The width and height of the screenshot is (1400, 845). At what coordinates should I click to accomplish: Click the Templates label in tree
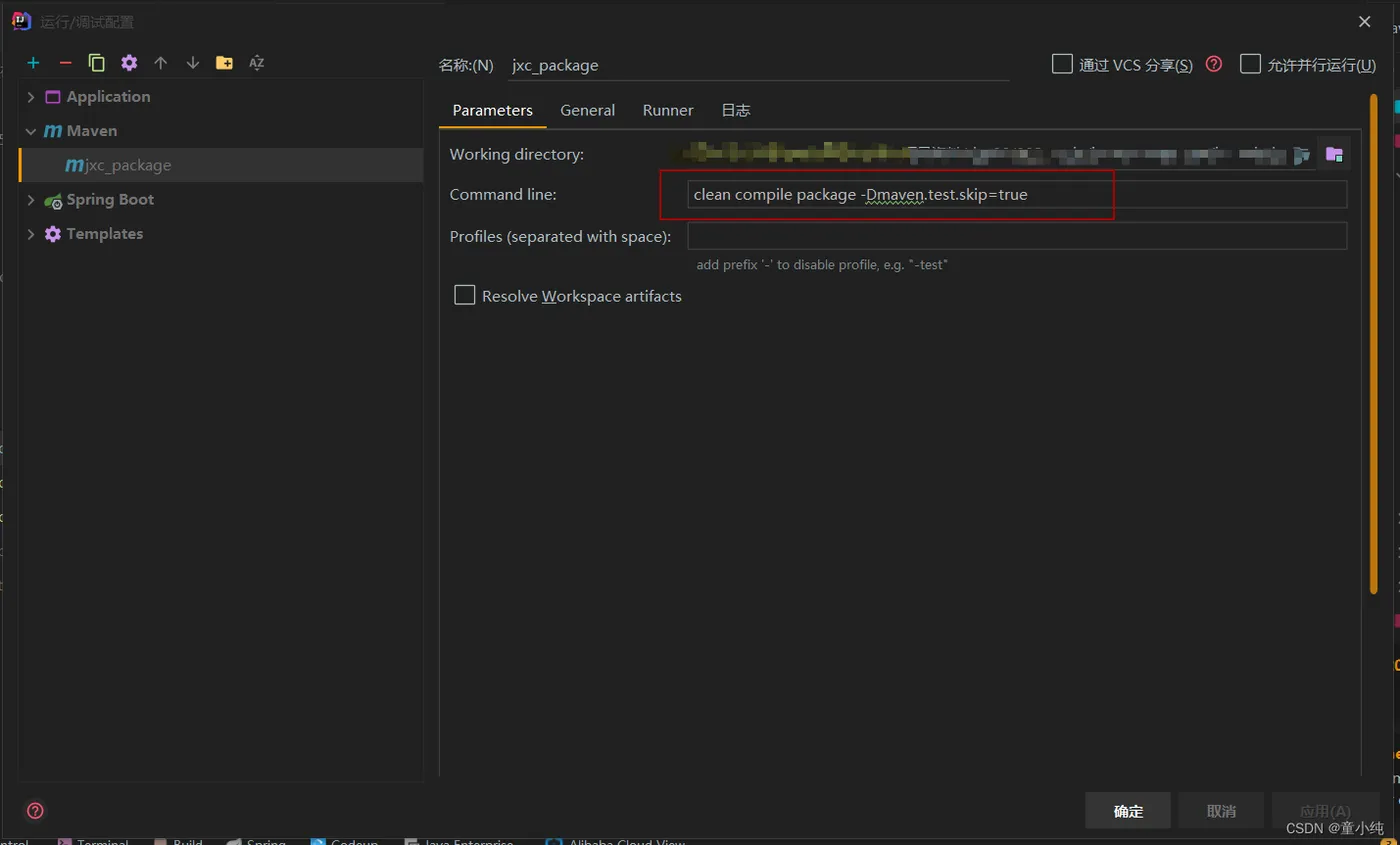click(x=105, y=234)
